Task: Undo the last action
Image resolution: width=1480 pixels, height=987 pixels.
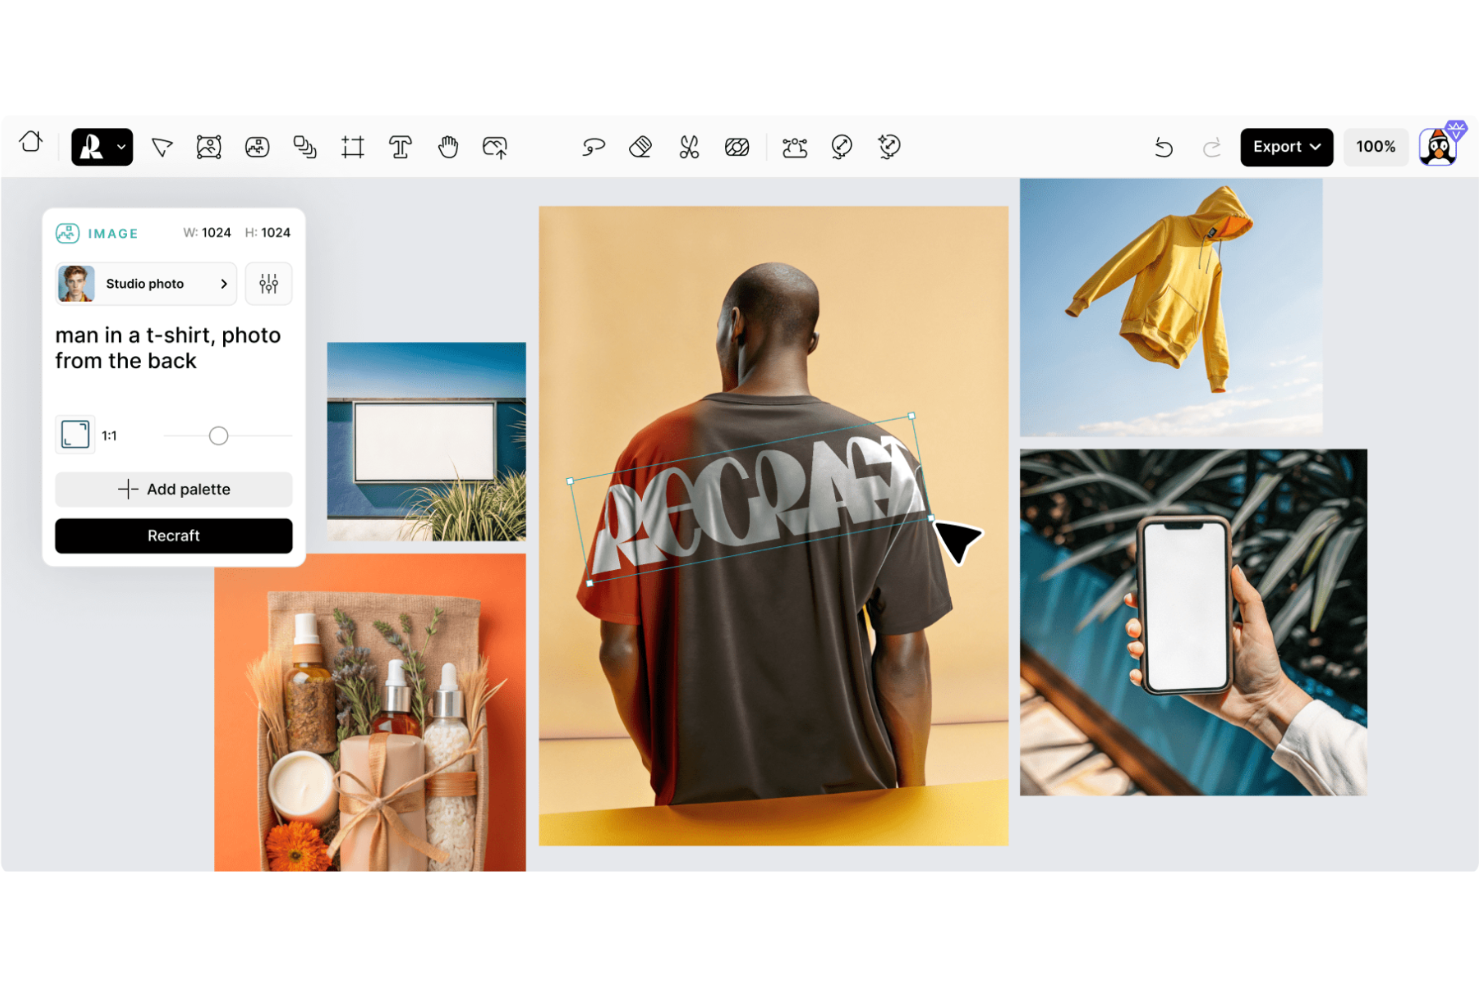Action: 1163,148
